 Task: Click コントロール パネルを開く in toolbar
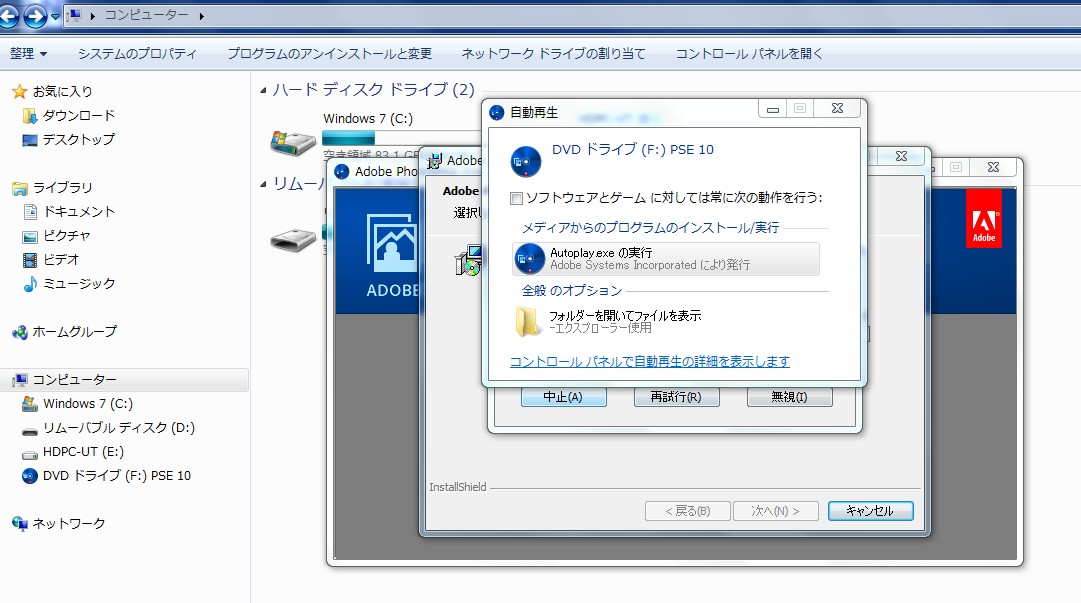point(749,53)
